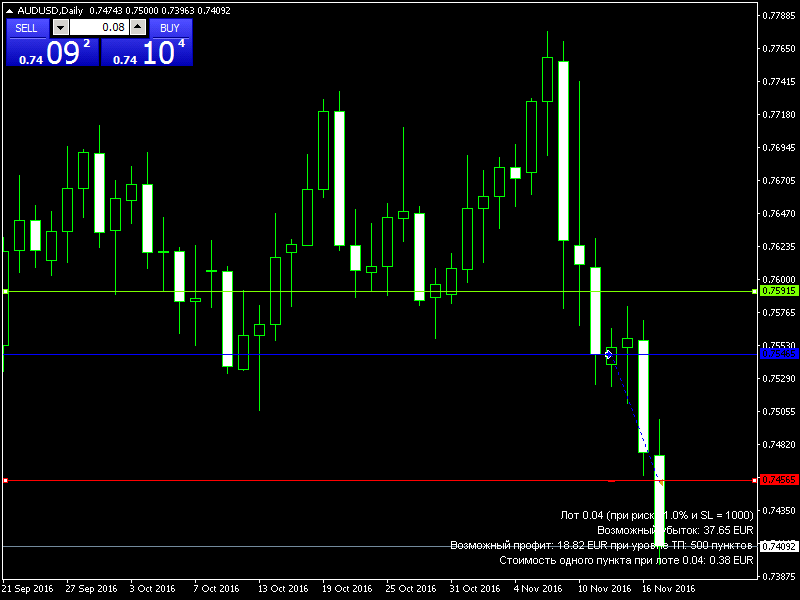800x600 pixels.
Task: Click the AUDUSD,Daily chart title
Action: pos(50,10)
